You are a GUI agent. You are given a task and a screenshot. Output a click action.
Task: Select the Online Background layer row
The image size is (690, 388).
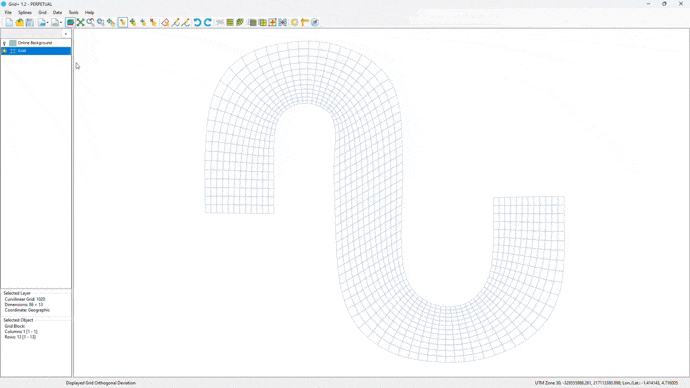pyautogui.click(x=36, y=43)
